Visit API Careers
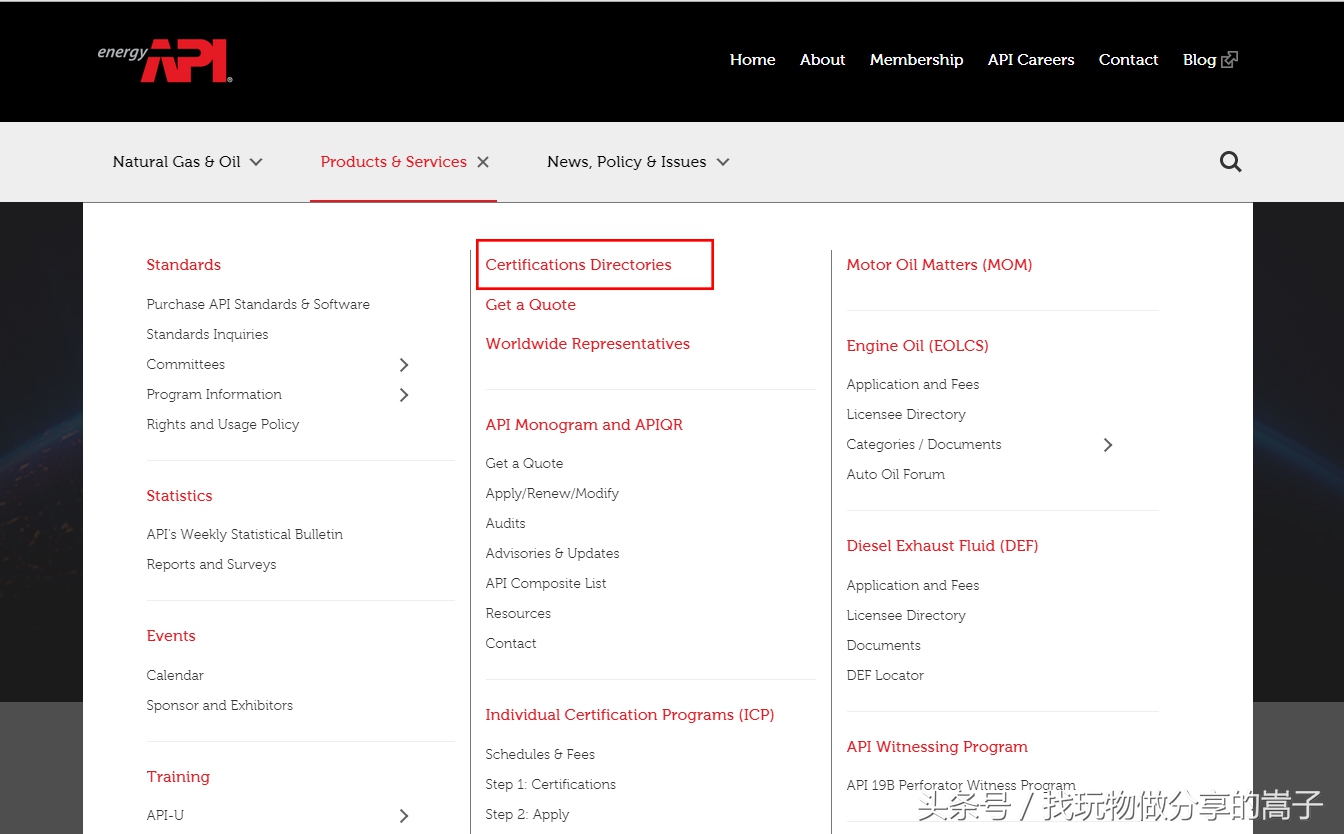This screenshot has width=1344, height=834. 1031,60
